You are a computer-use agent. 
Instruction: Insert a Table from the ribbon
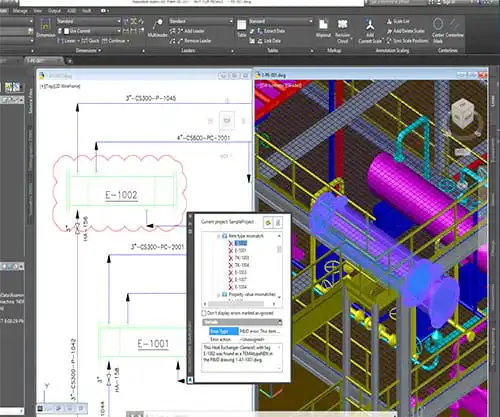(242, 28)
